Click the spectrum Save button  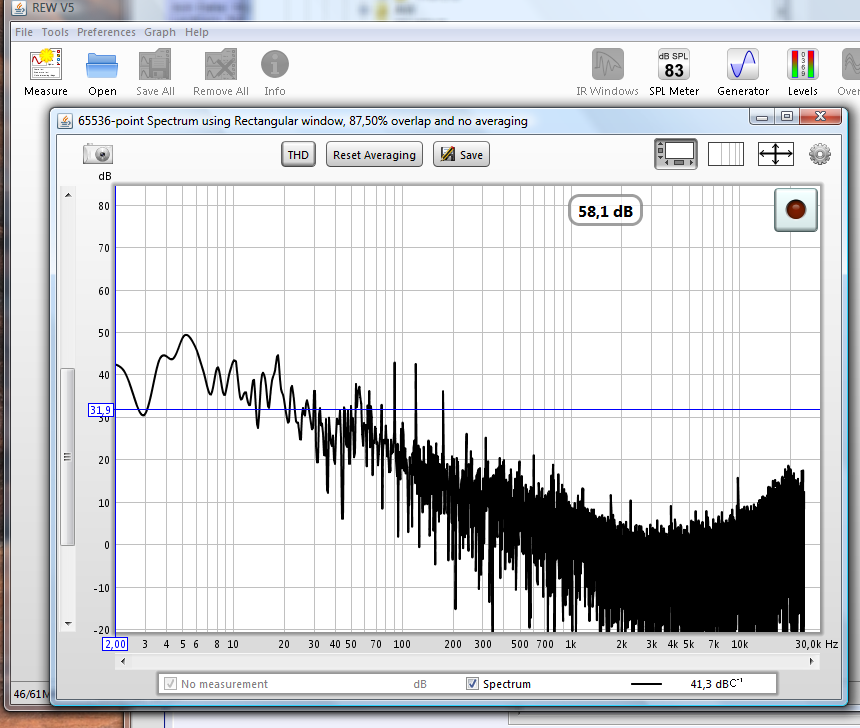coord(461,155)
